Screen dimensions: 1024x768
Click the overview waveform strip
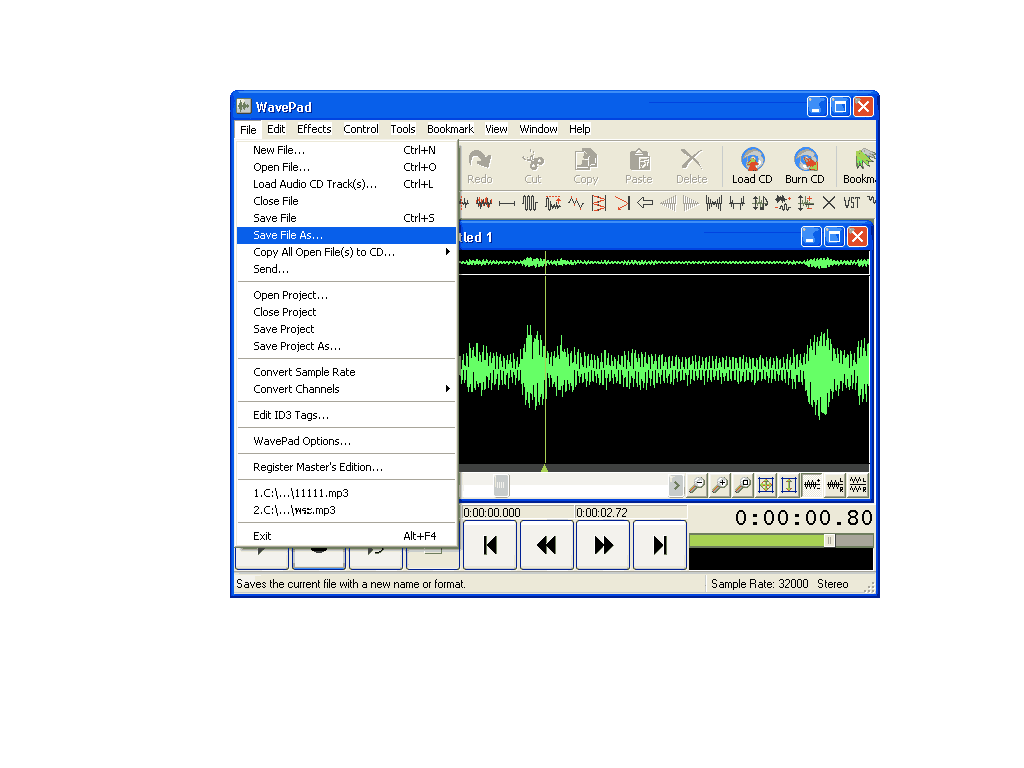(664, 263)
